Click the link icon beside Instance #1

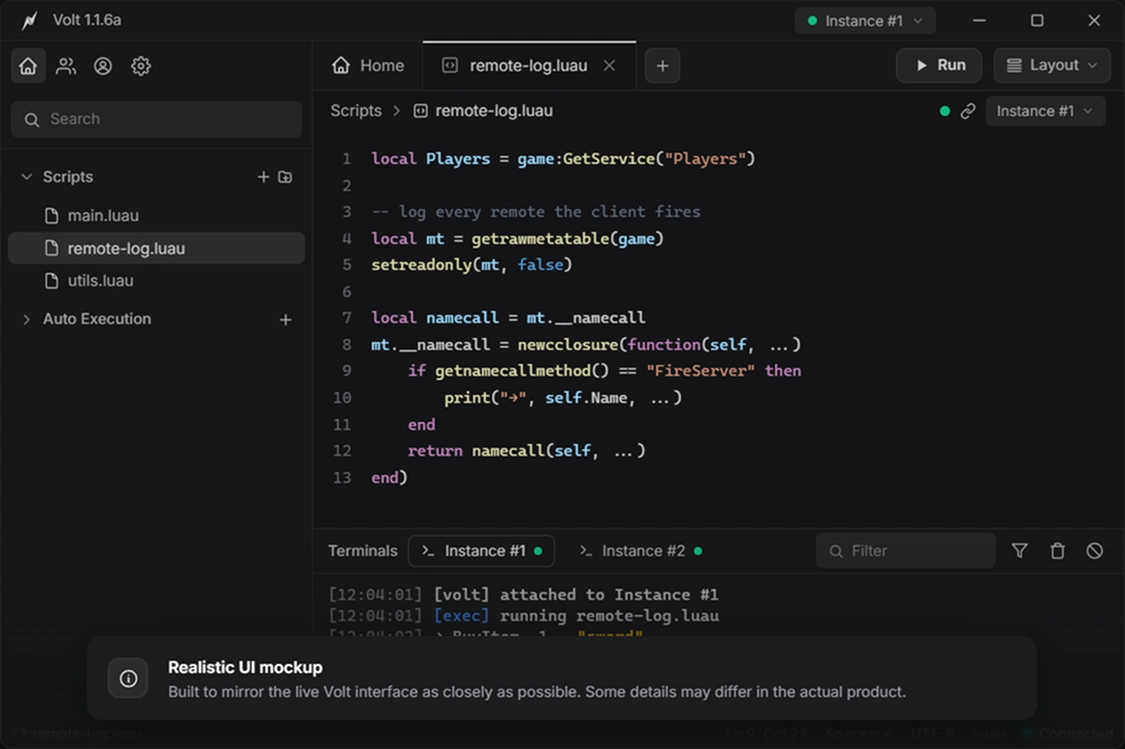click(968, 111)
